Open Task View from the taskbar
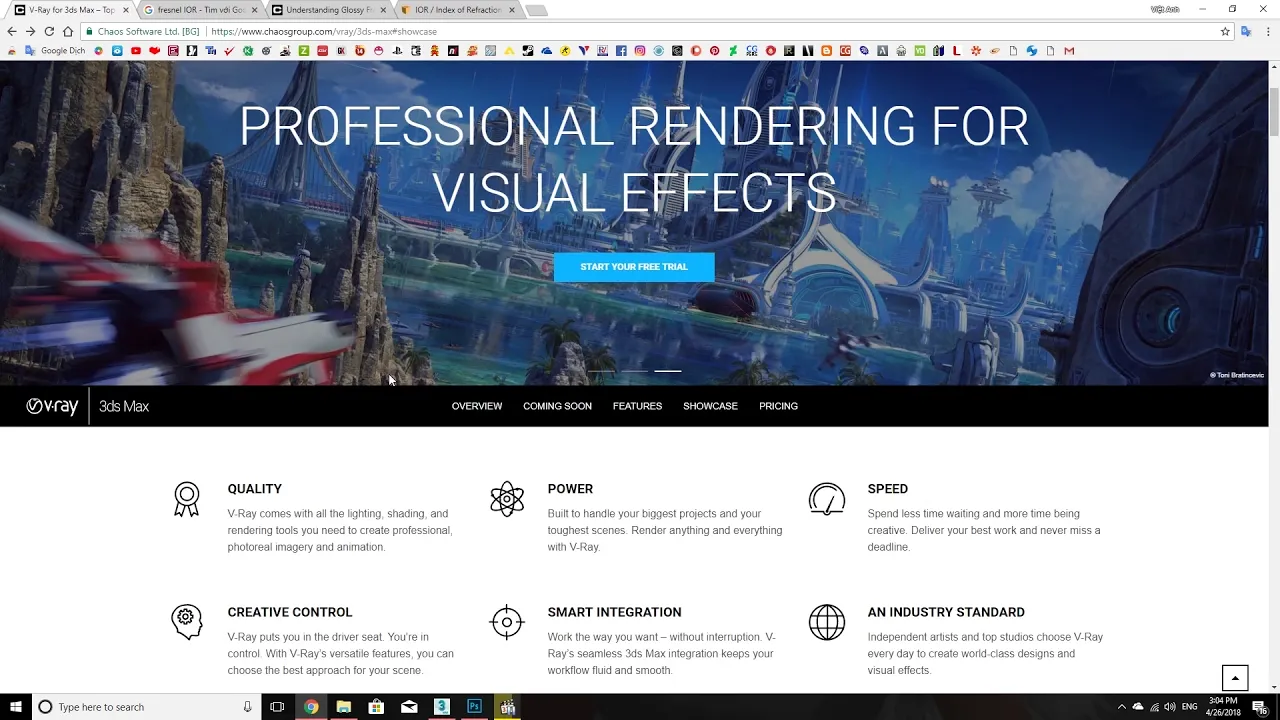 (277, 707)
